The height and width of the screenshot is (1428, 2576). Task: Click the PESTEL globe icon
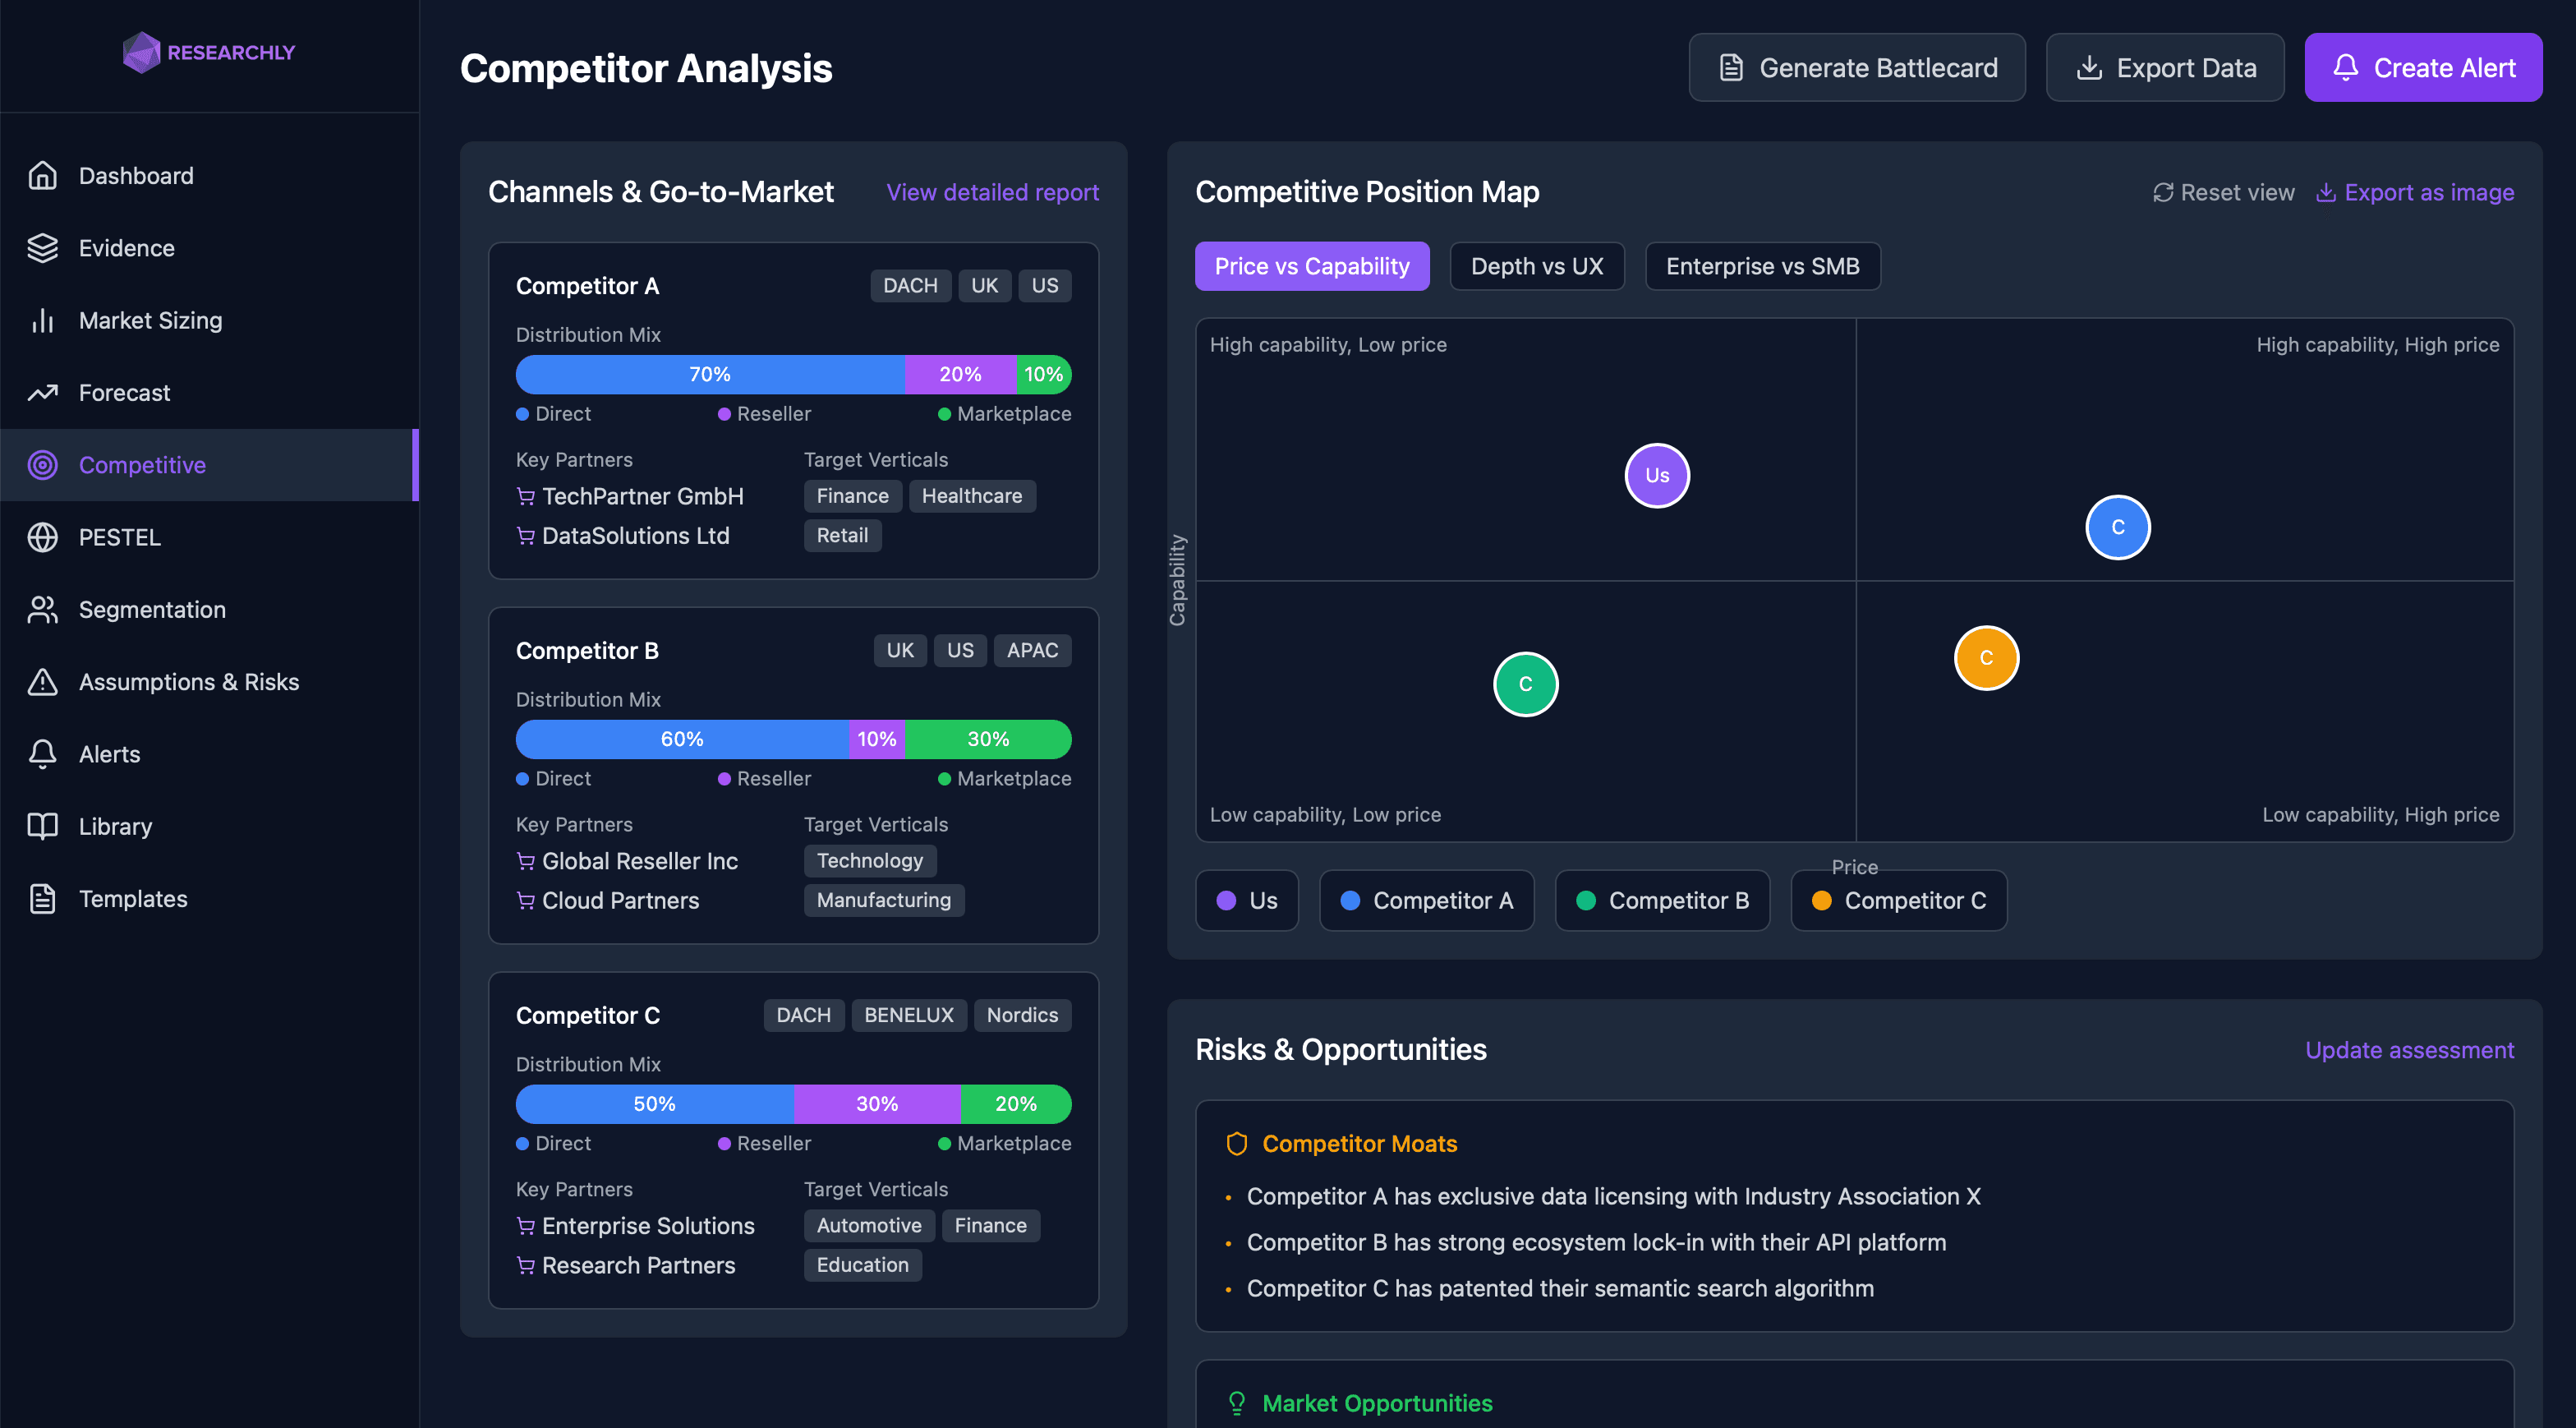pos(42,537)
